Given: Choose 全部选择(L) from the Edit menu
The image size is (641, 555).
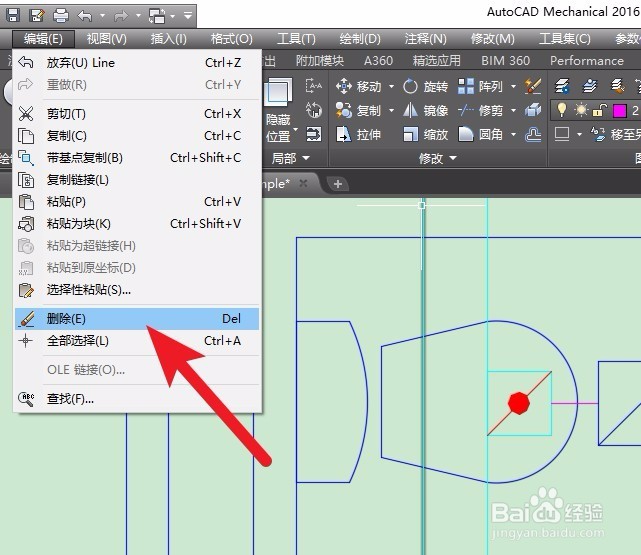Looking at the screenshot, I should click(x=137, y=341).
